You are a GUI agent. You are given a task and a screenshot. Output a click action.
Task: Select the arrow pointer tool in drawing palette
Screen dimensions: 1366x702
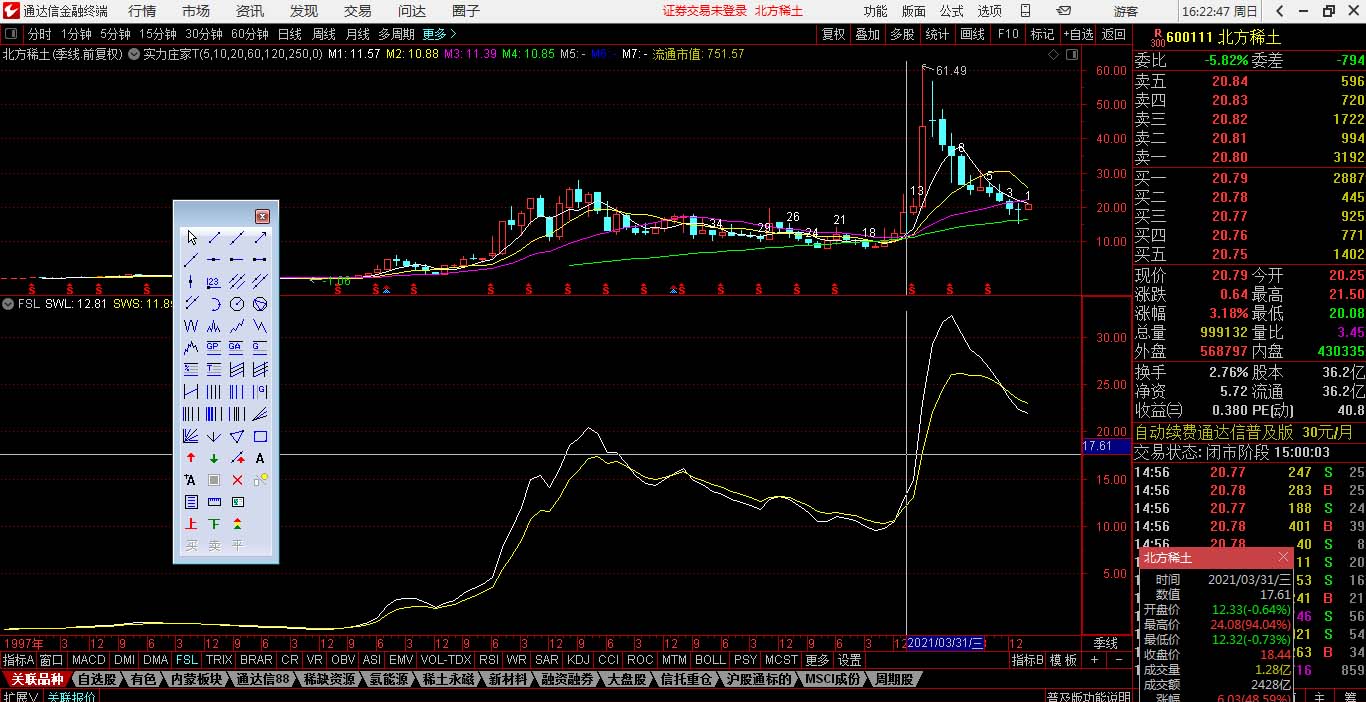coord(191,237)
